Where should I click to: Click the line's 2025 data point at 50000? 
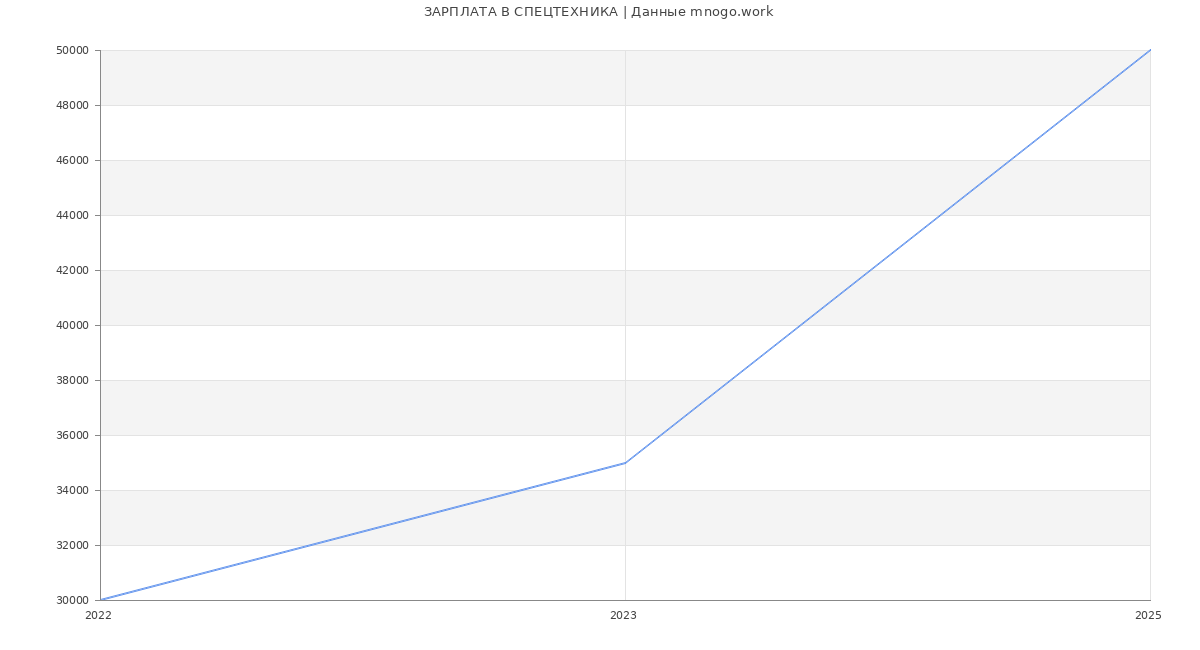click(1150, 50)
